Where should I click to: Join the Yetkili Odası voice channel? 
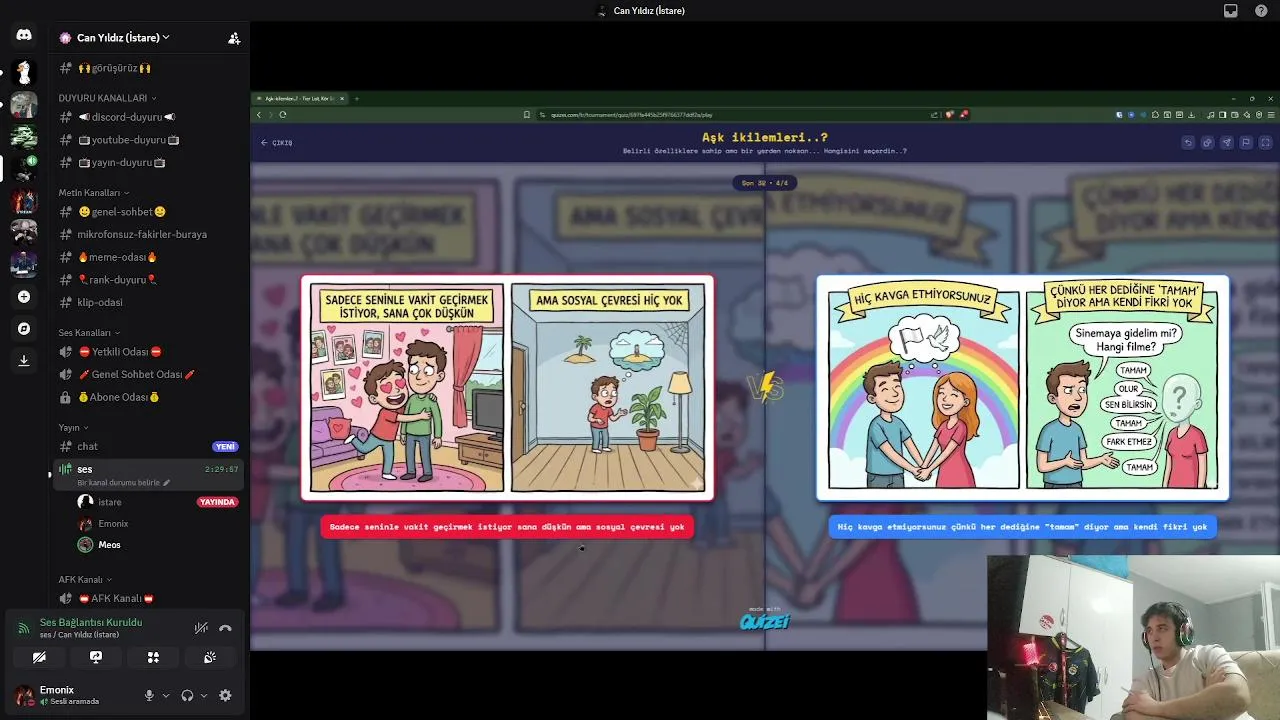148,352
